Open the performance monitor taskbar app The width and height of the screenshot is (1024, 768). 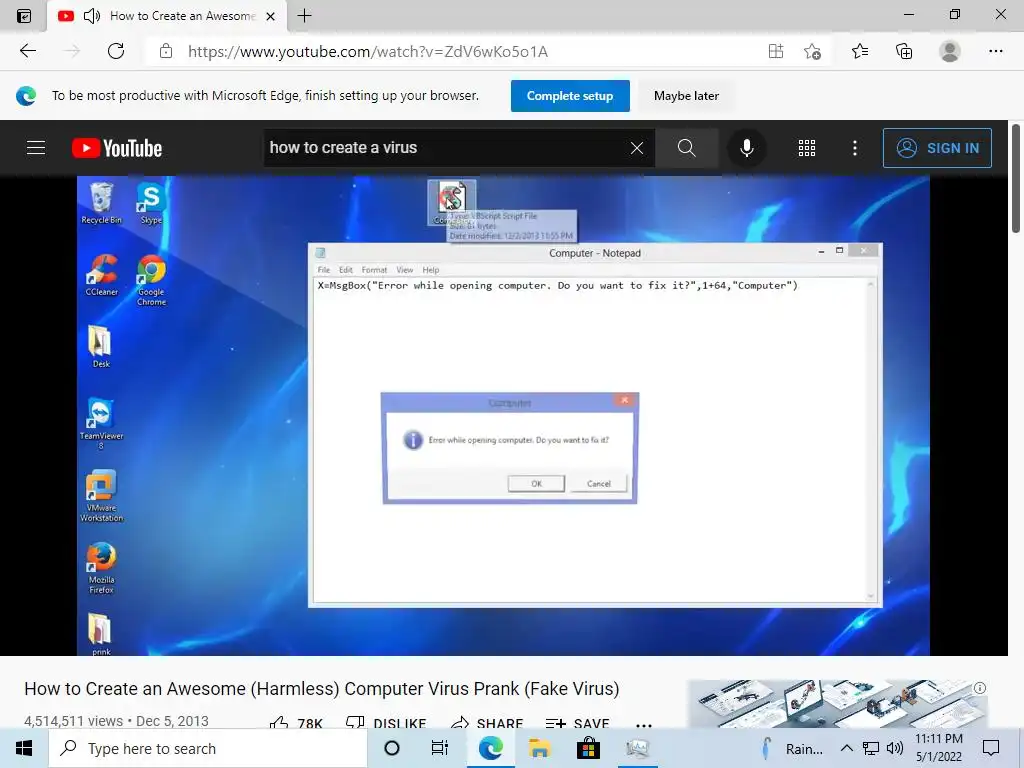(x=637, y=748)
